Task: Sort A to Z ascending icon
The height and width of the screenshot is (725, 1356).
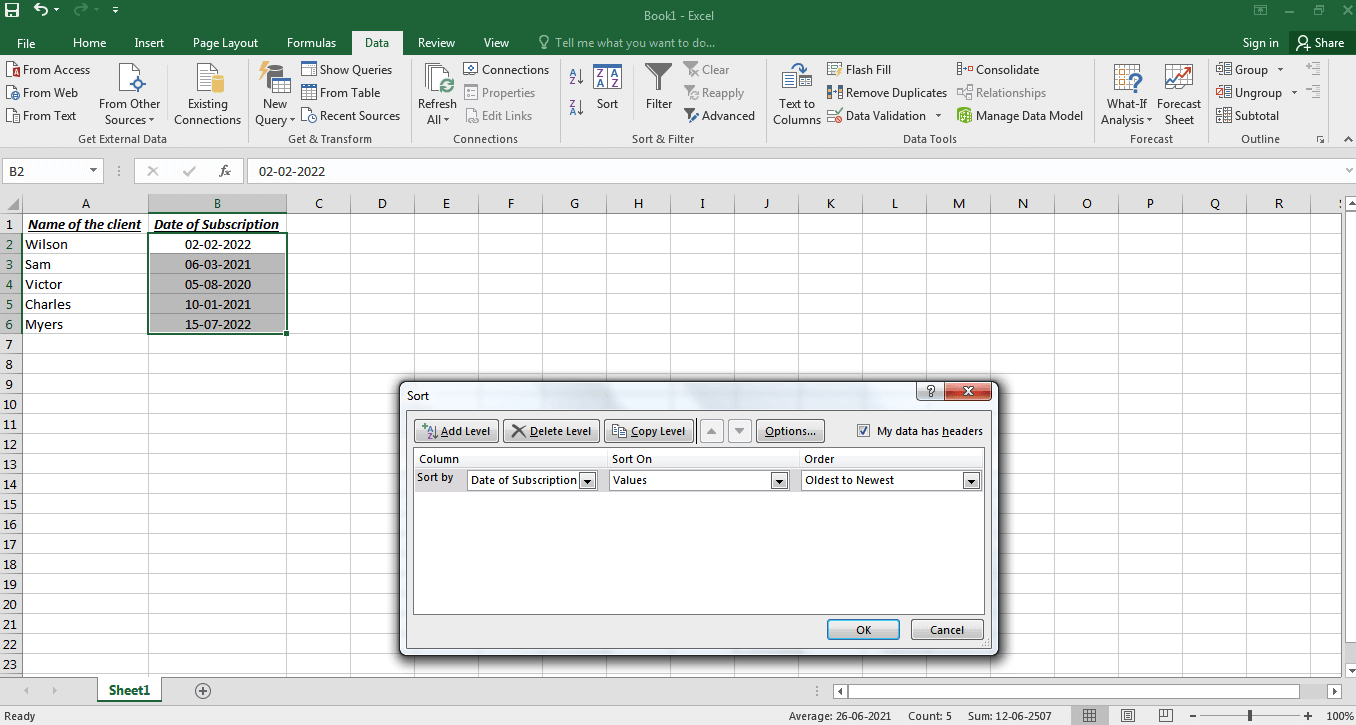Action: coord(576,77)
